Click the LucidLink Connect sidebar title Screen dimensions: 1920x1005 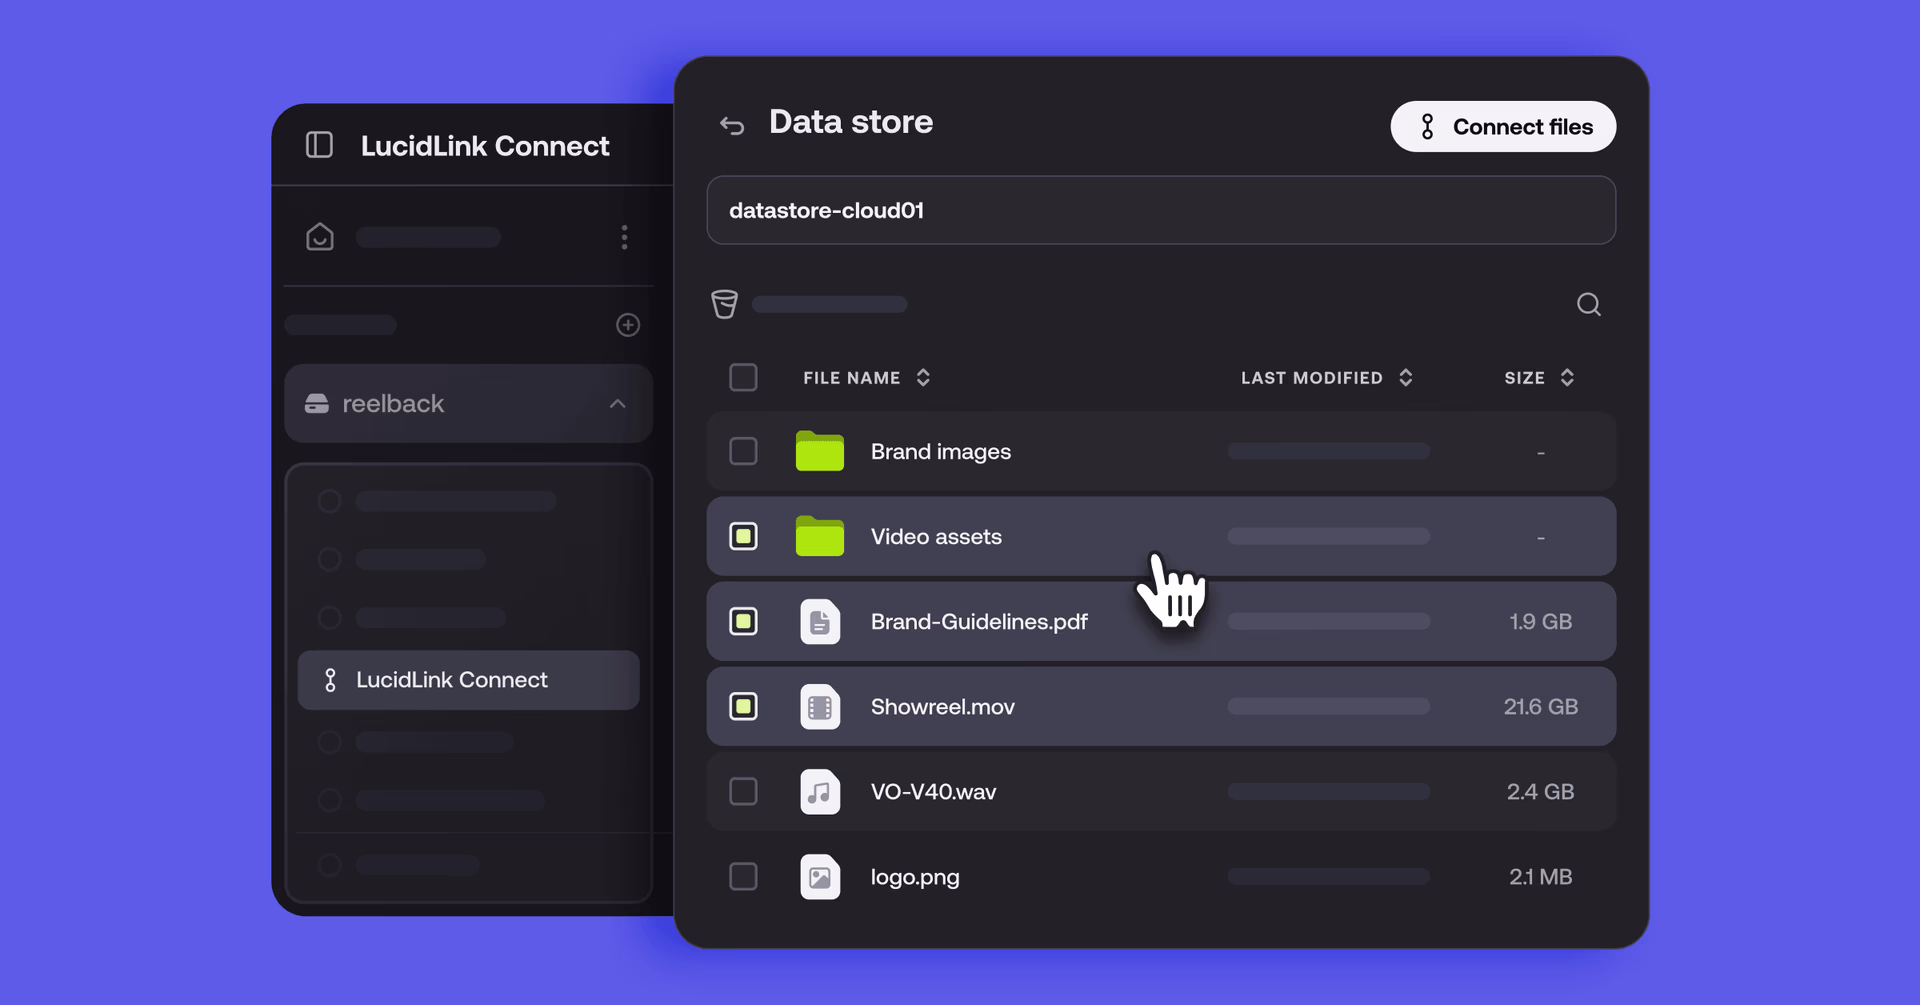pos(485,146)
